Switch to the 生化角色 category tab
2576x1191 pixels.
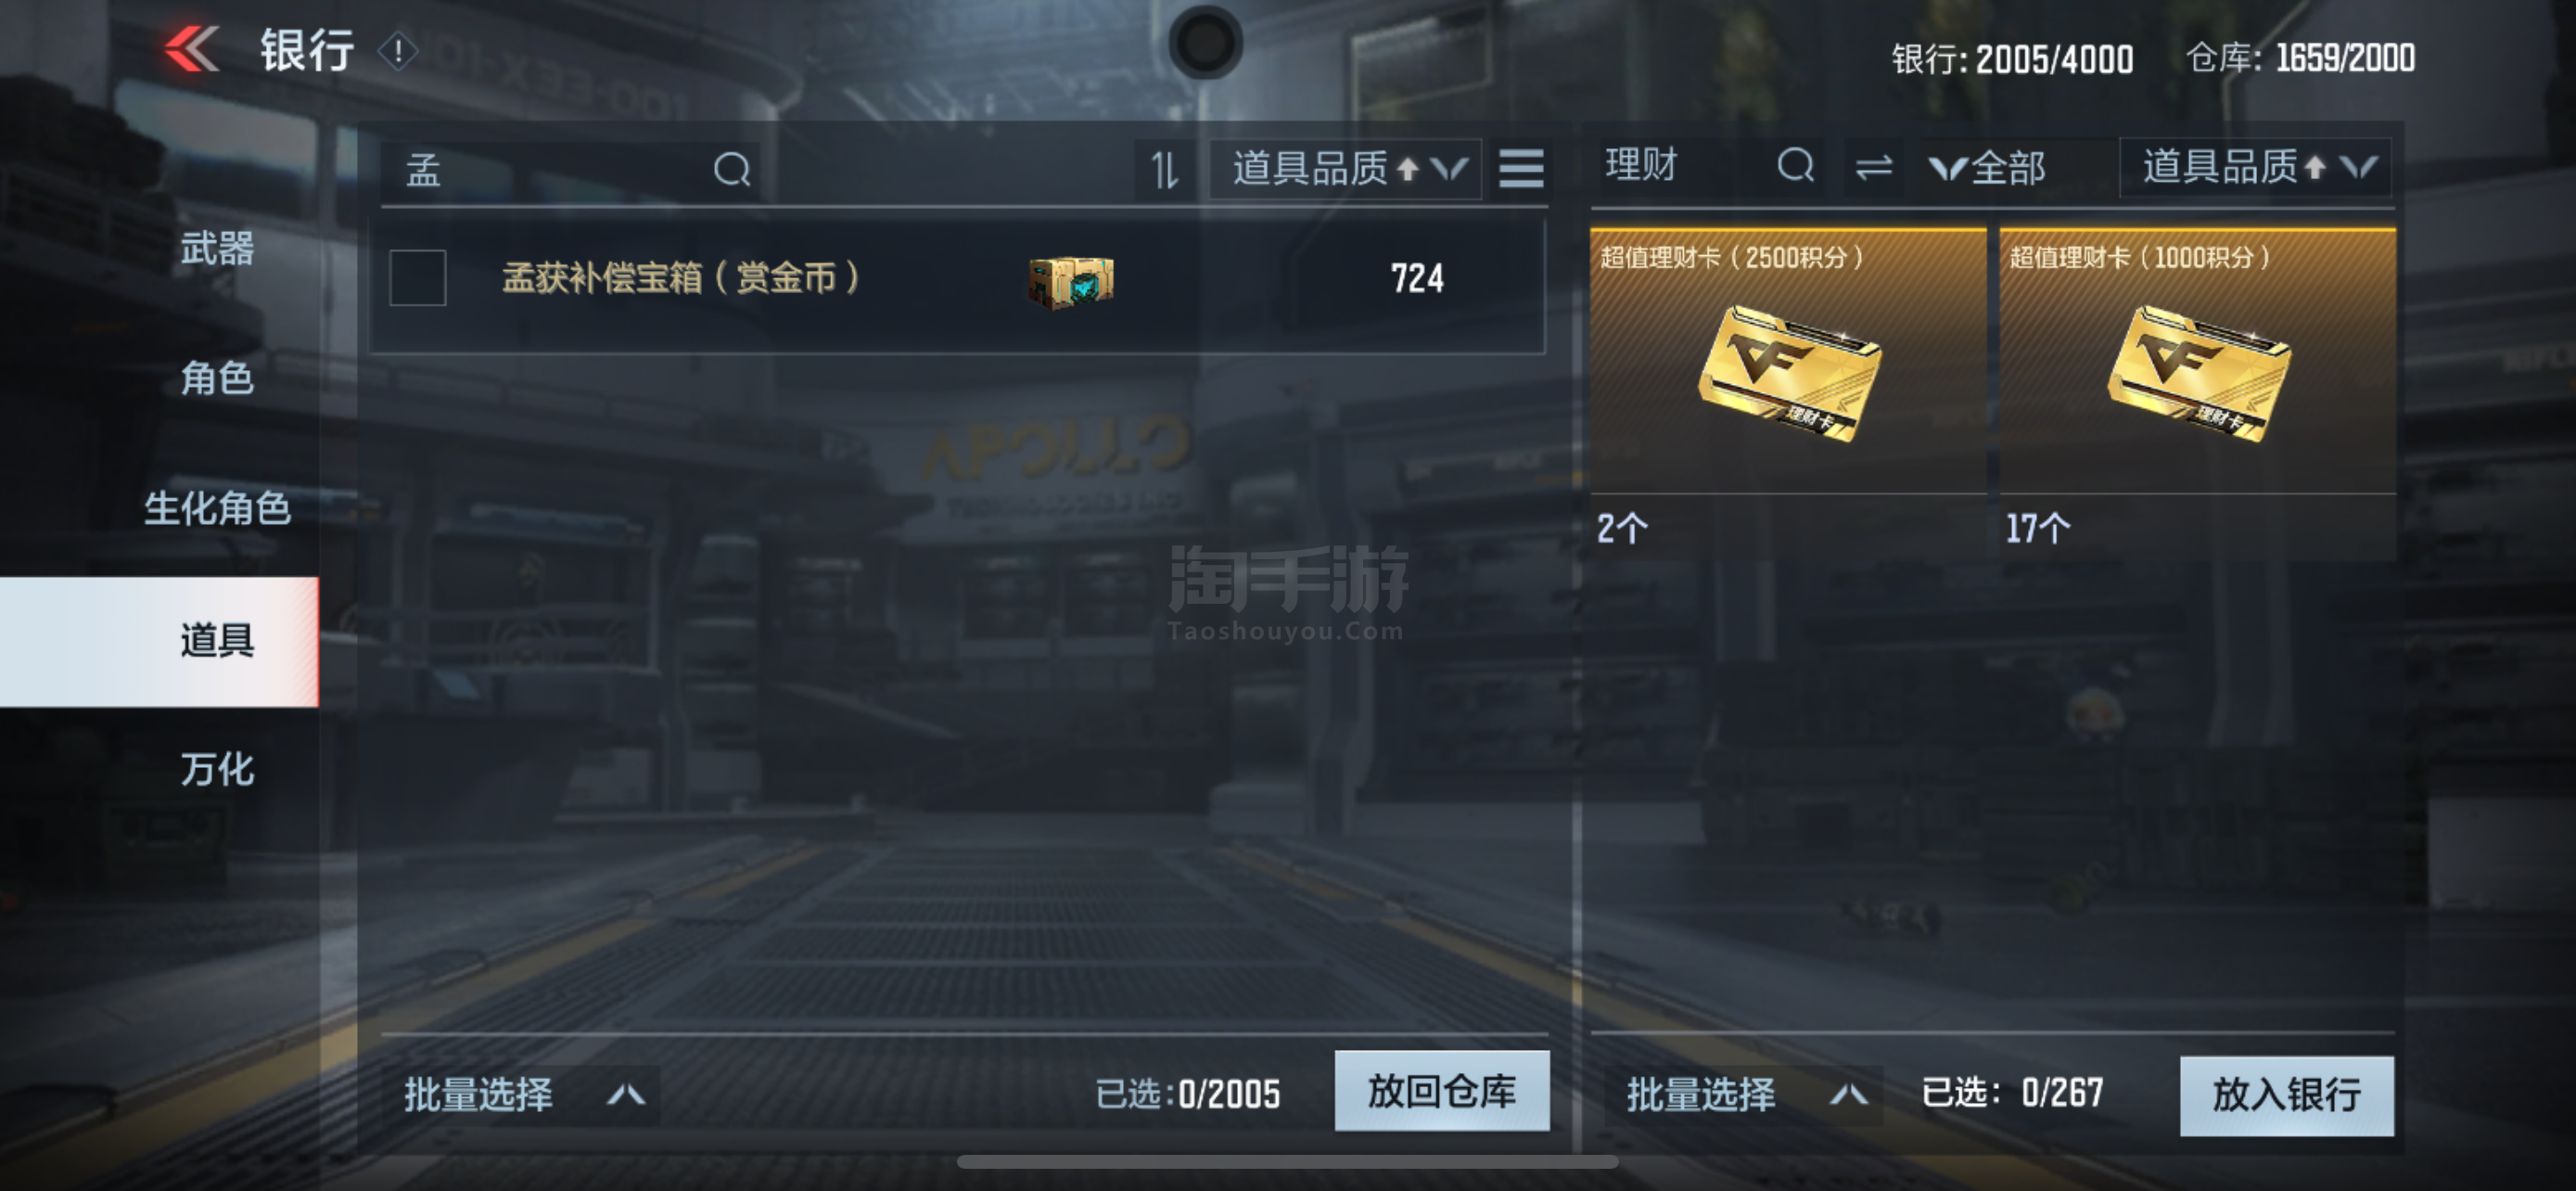[217, 509]
